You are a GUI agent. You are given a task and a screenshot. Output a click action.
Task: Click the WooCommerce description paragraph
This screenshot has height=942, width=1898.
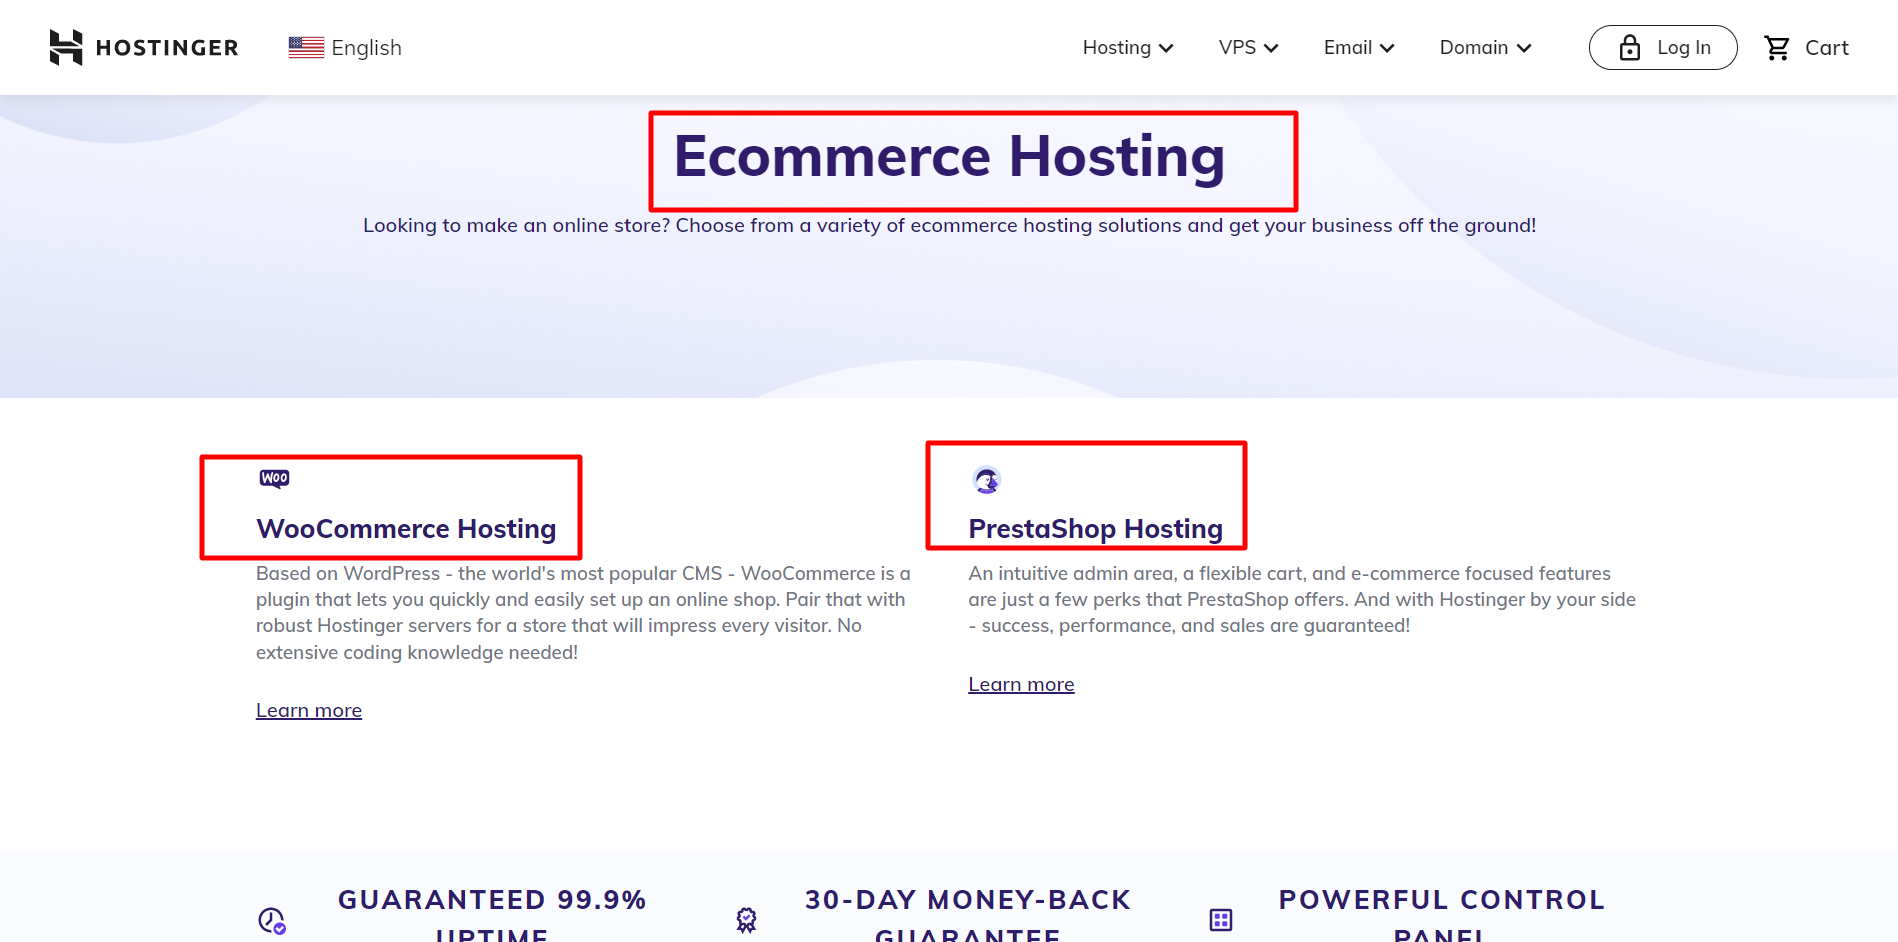pyautogui.click(x=583, y=612)
